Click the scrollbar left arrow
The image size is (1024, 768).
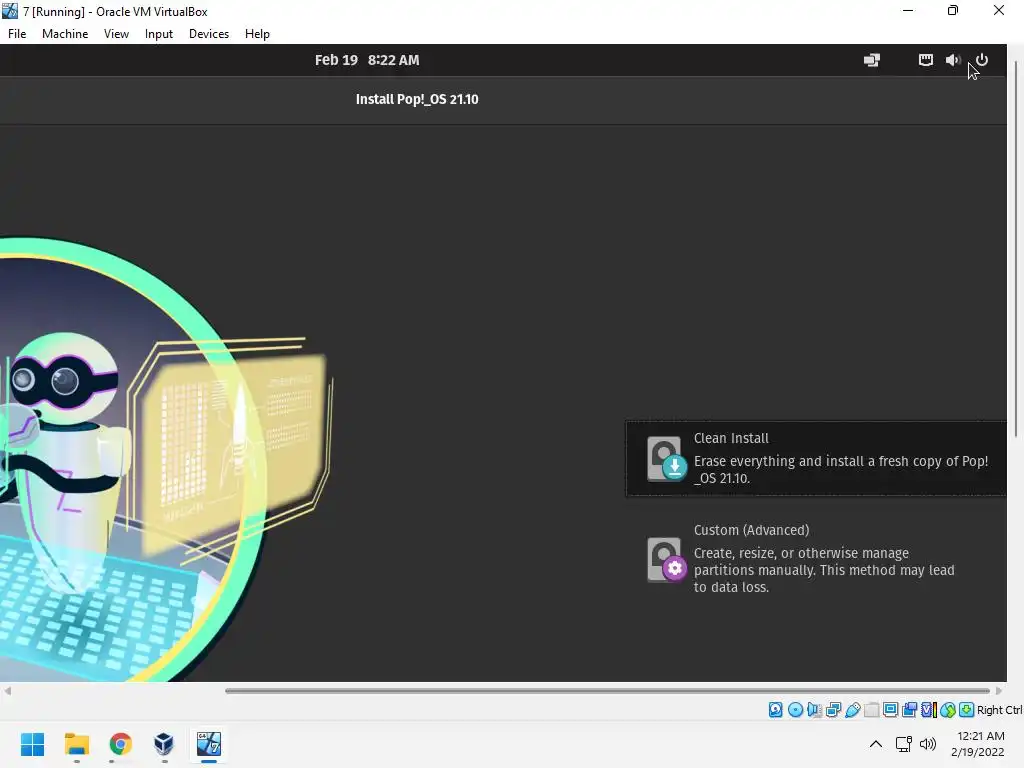click(7, 691)
